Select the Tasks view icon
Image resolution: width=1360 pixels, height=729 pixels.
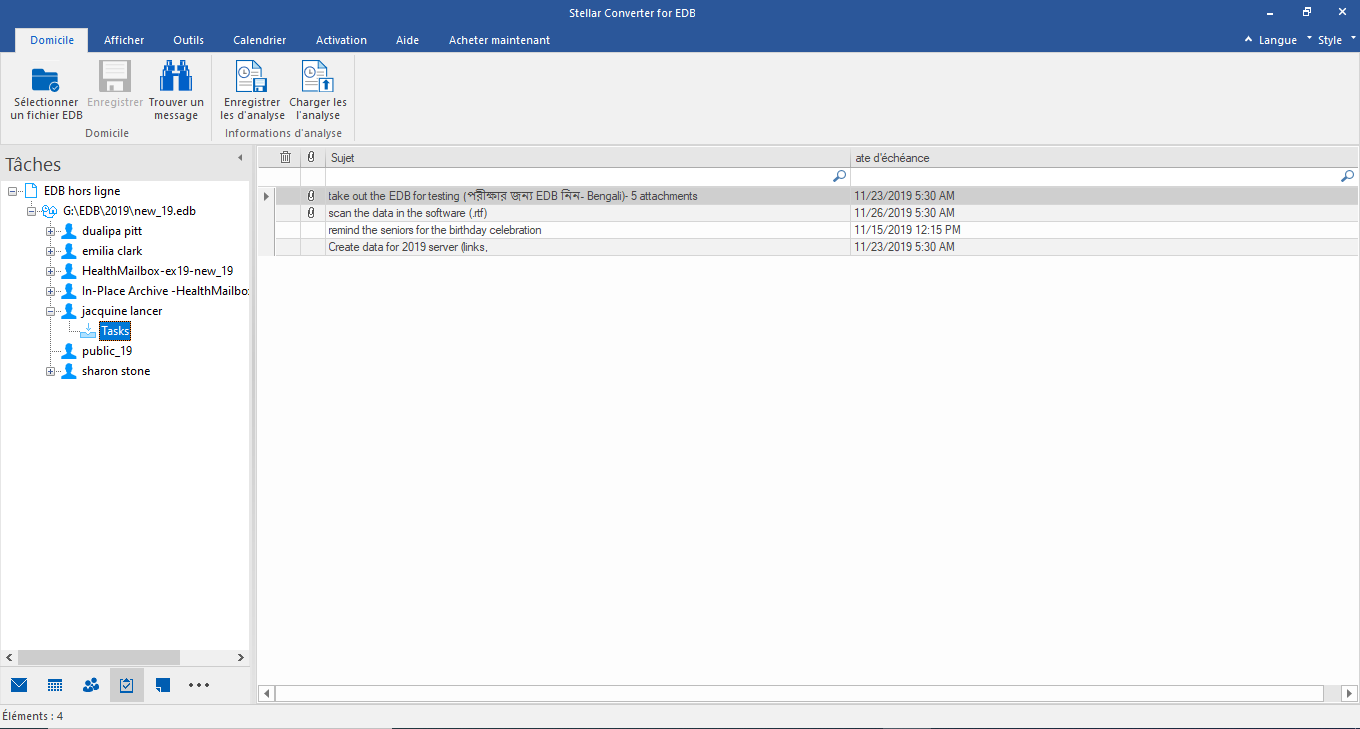pyautogui.click(x=127, y=685)
